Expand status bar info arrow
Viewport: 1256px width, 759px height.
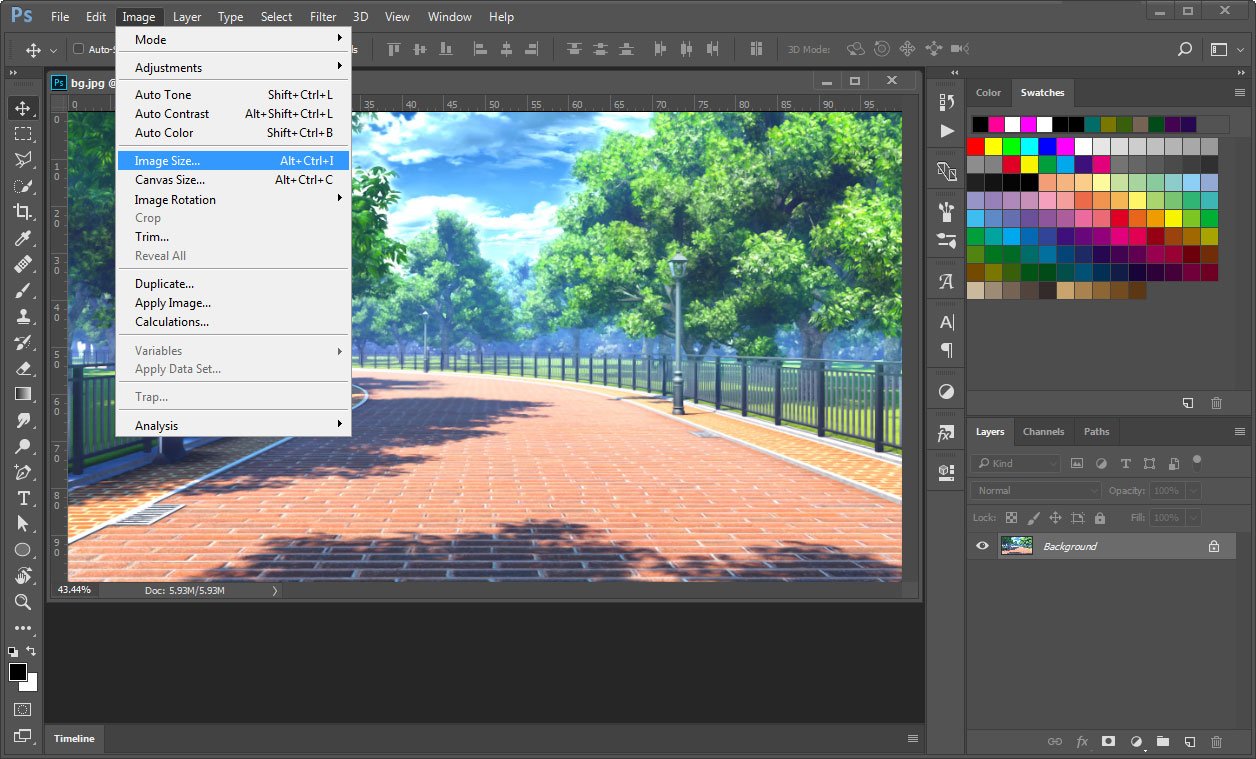click(x=275, y=591)
